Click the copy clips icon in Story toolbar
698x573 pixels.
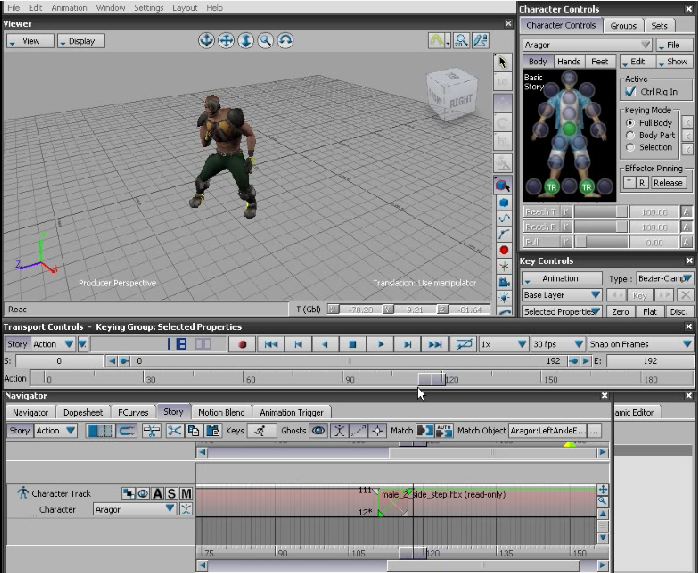(193, 431)
